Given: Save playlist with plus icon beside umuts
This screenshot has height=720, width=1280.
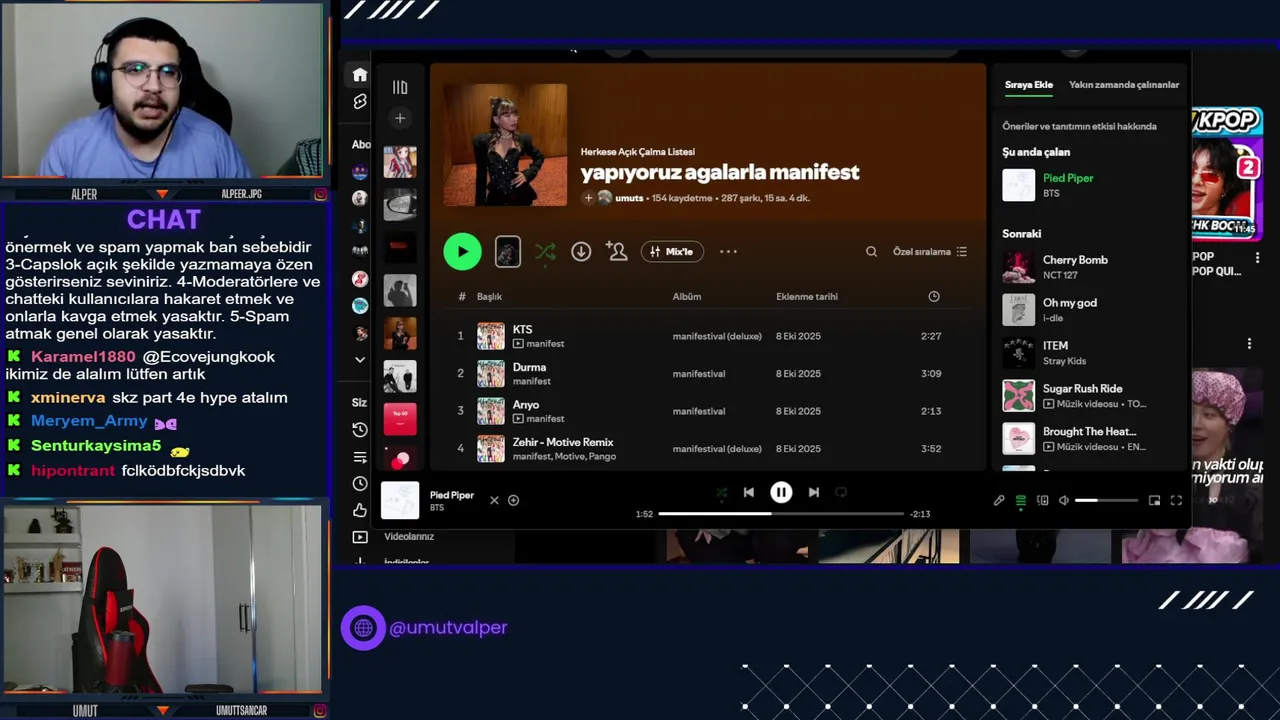Looking at the screenshot, I should [x=588, y=198].
